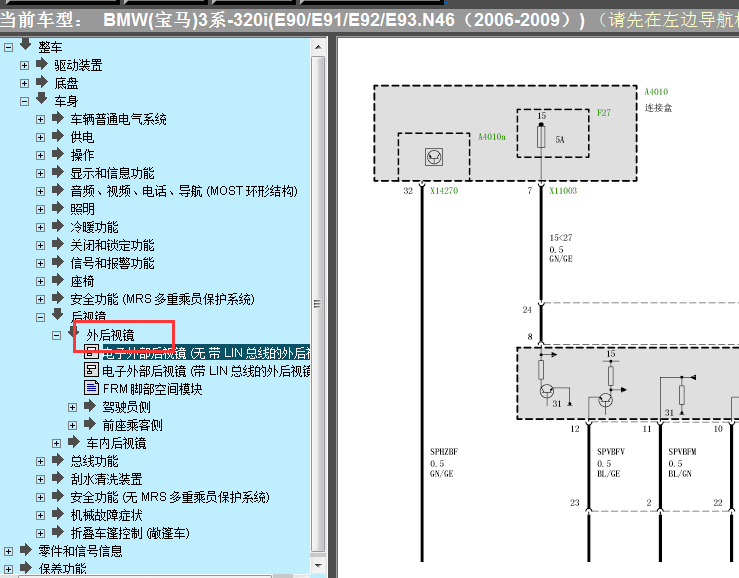Click the arrow icon beside 座椅
Screen dimensions: 739x578
[x=58, y=280]
